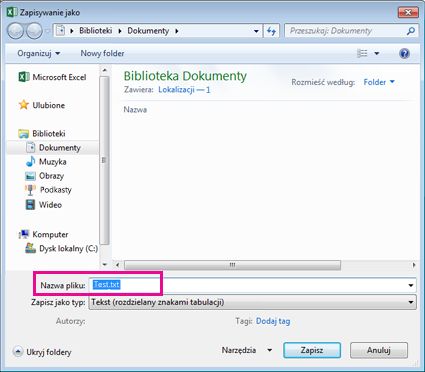Select Dysk lokalny (C:) in navigation pane
Viewport: 425px width, 372px height.
(68, 249)
